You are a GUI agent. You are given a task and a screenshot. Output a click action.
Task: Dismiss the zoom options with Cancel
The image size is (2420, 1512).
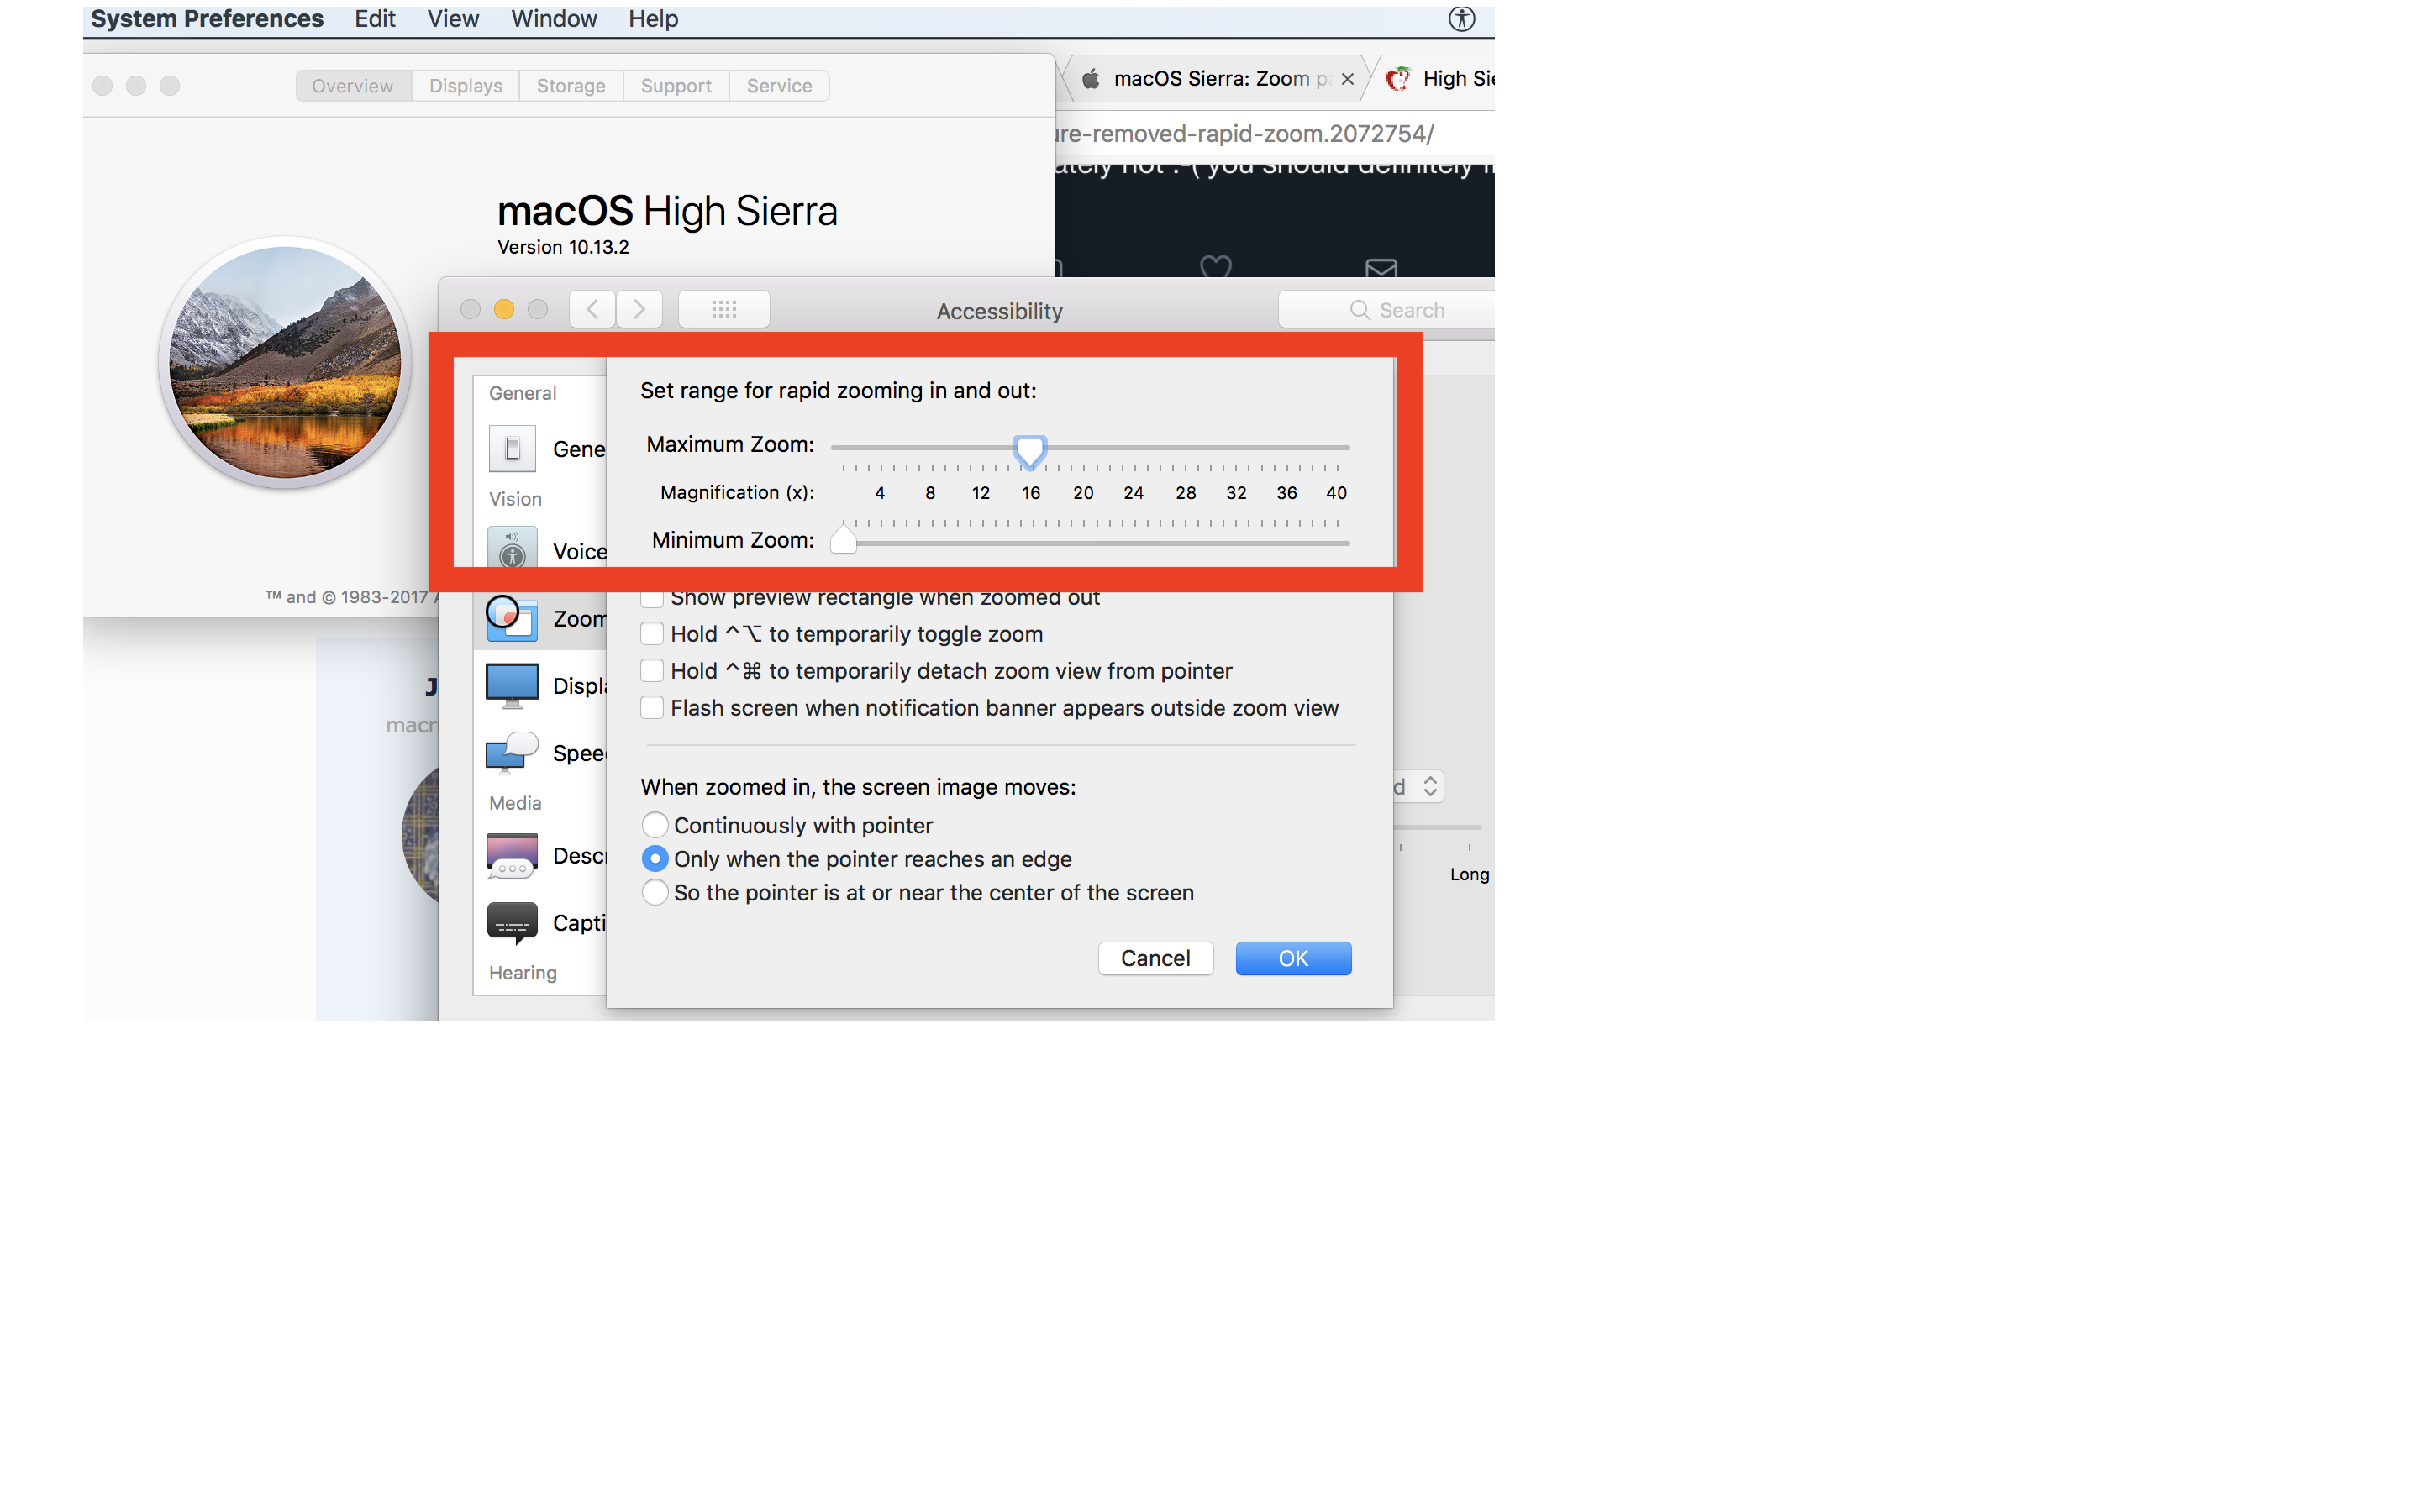1155,958
